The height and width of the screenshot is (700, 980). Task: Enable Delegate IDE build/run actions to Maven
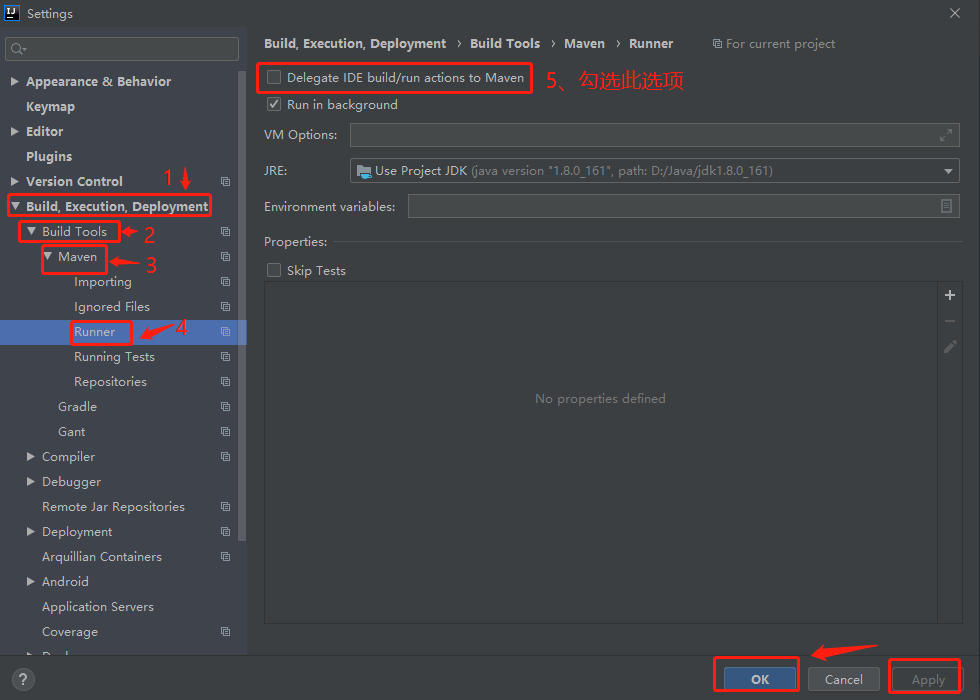click(x=274, y=78)
